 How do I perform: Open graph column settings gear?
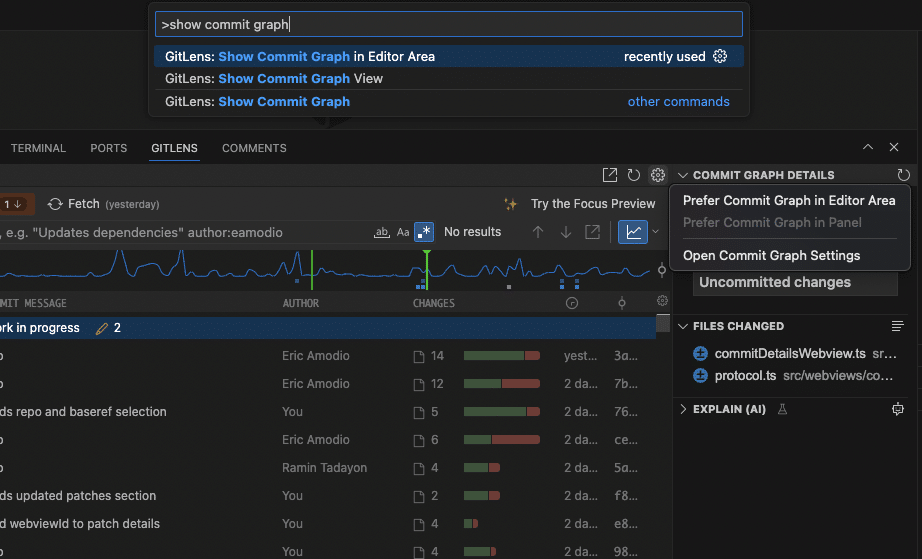[x=662, y=301]
